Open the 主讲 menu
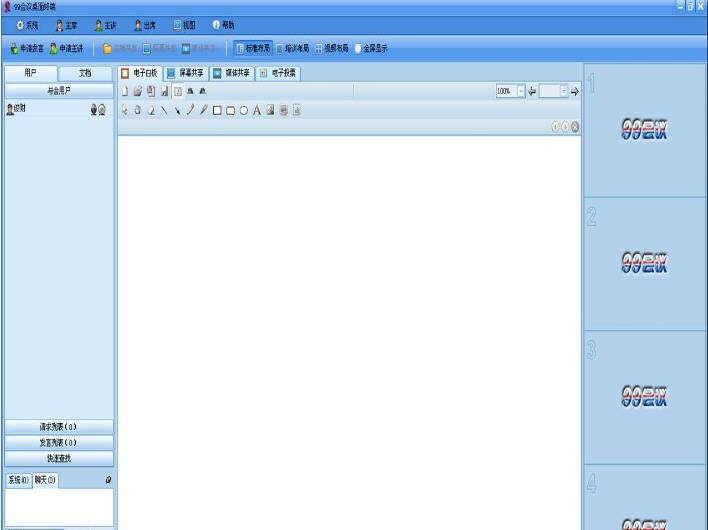 (105, 25)
